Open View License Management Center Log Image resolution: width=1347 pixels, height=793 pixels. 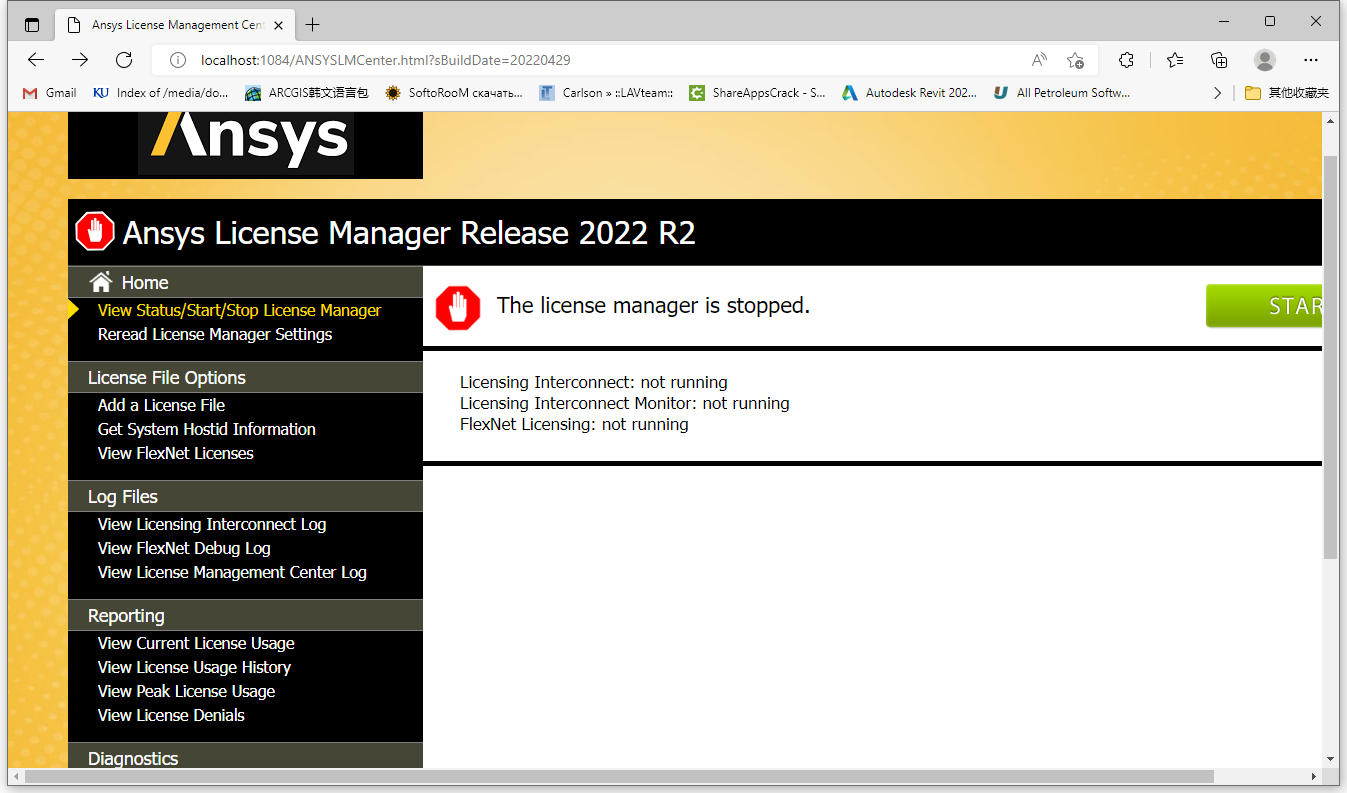[x=232, y=572]
